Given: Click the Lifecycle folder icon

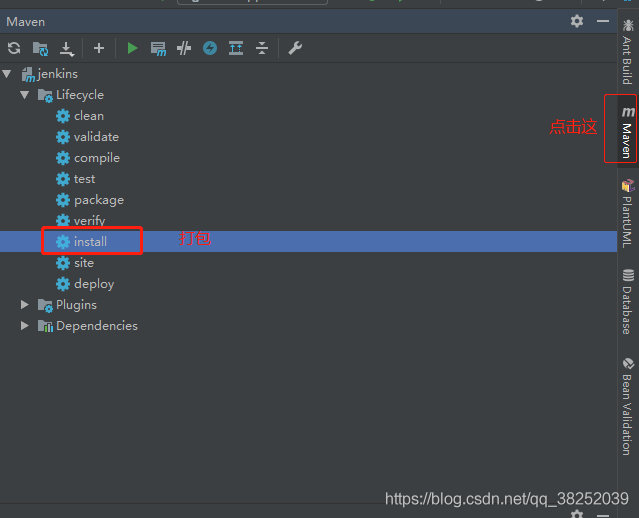Looking at the screenshot, I should (x=45, y=95).
